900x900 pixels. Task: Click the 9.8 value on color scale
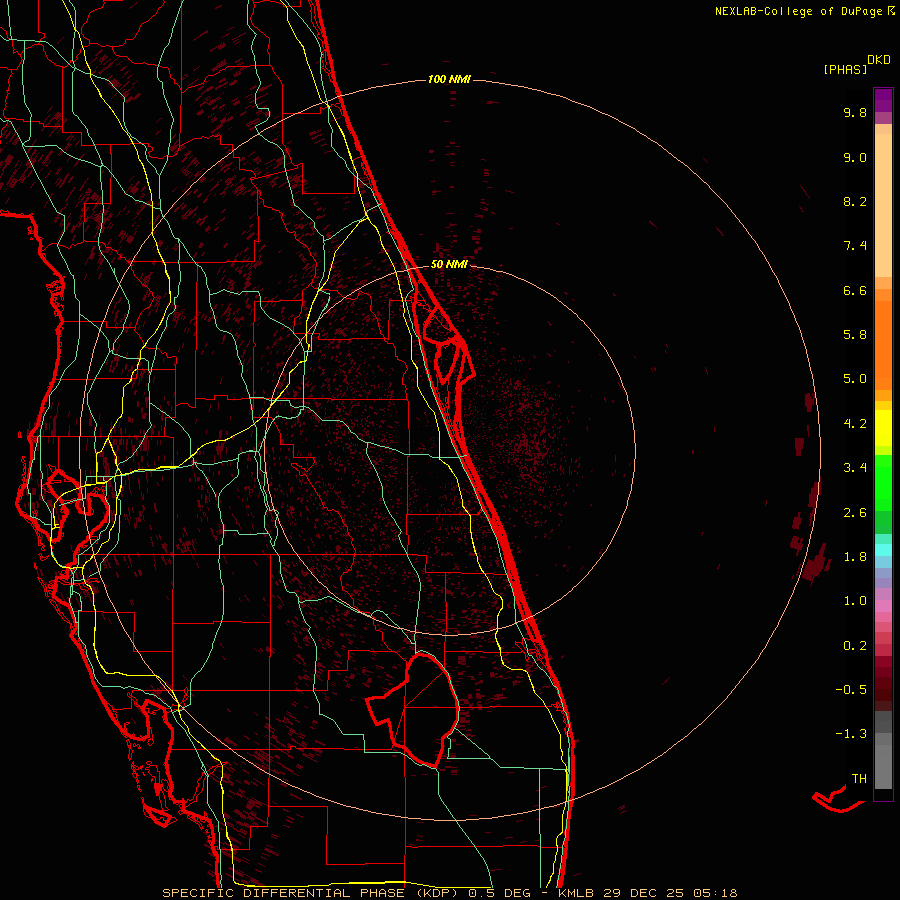click(x=855, y=112)
